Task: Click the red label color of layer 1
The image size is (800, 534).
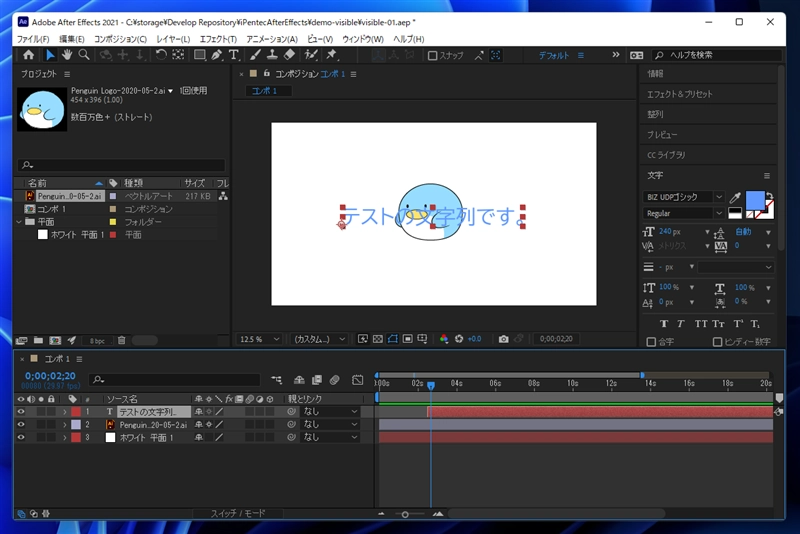Action: (76, 412)
